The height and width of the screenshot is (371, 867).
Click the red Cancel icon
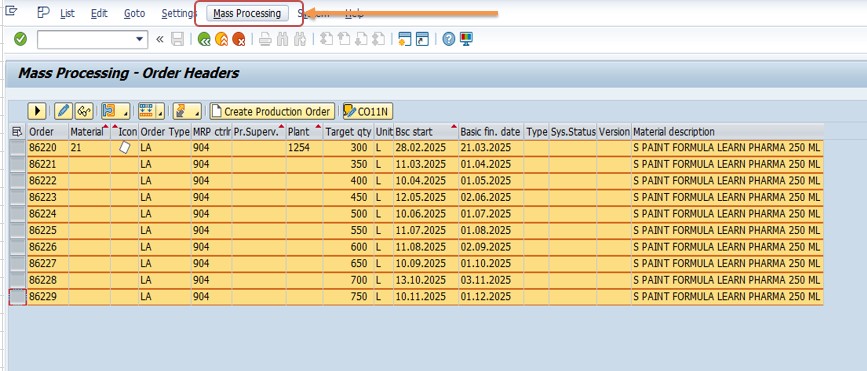click(238, 39)
